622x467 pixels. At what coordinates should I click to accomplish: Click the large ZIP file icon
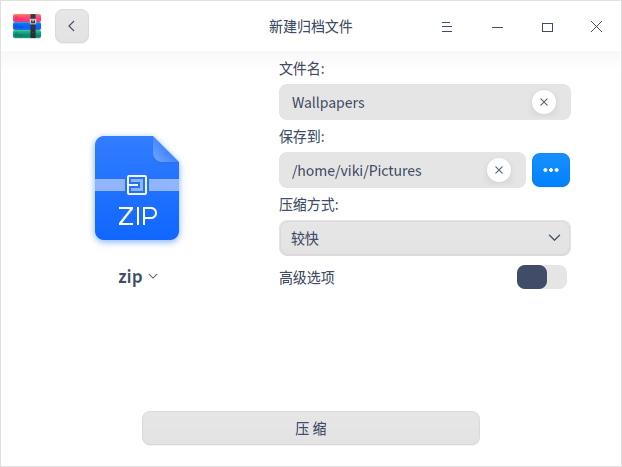pos(137,188)
